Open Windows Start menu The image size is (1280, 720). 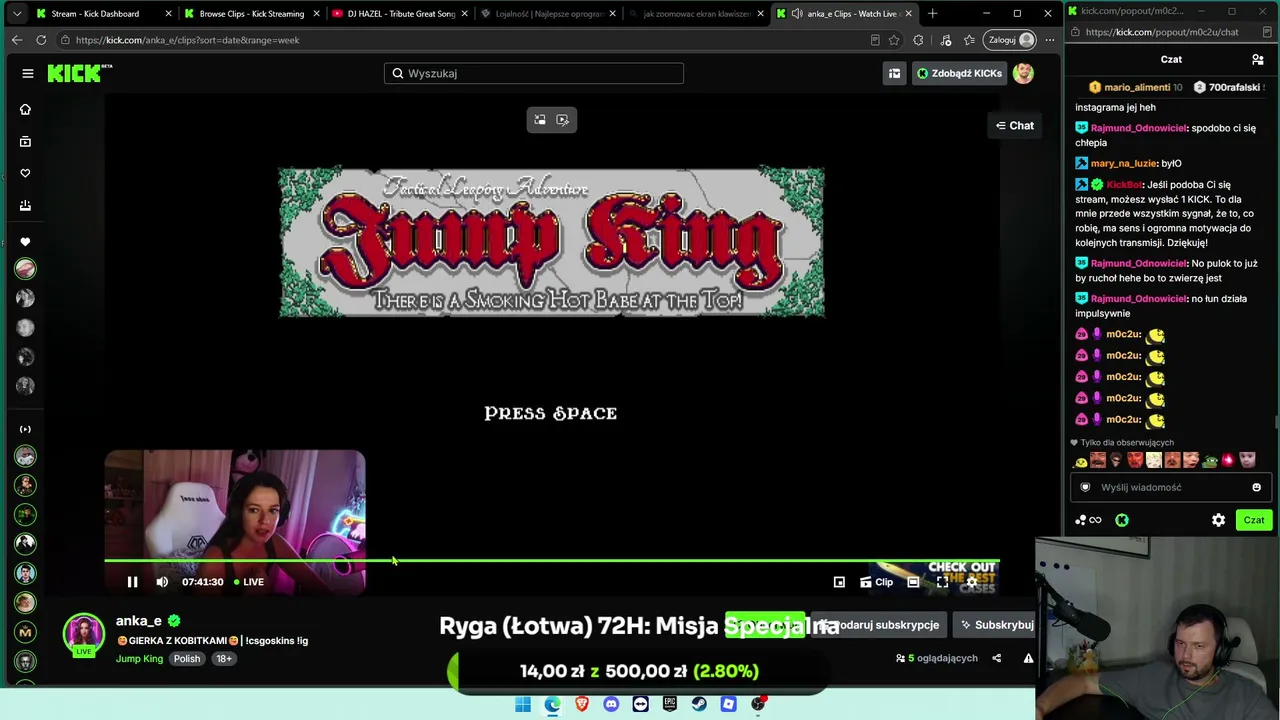(x=523, y=704)
